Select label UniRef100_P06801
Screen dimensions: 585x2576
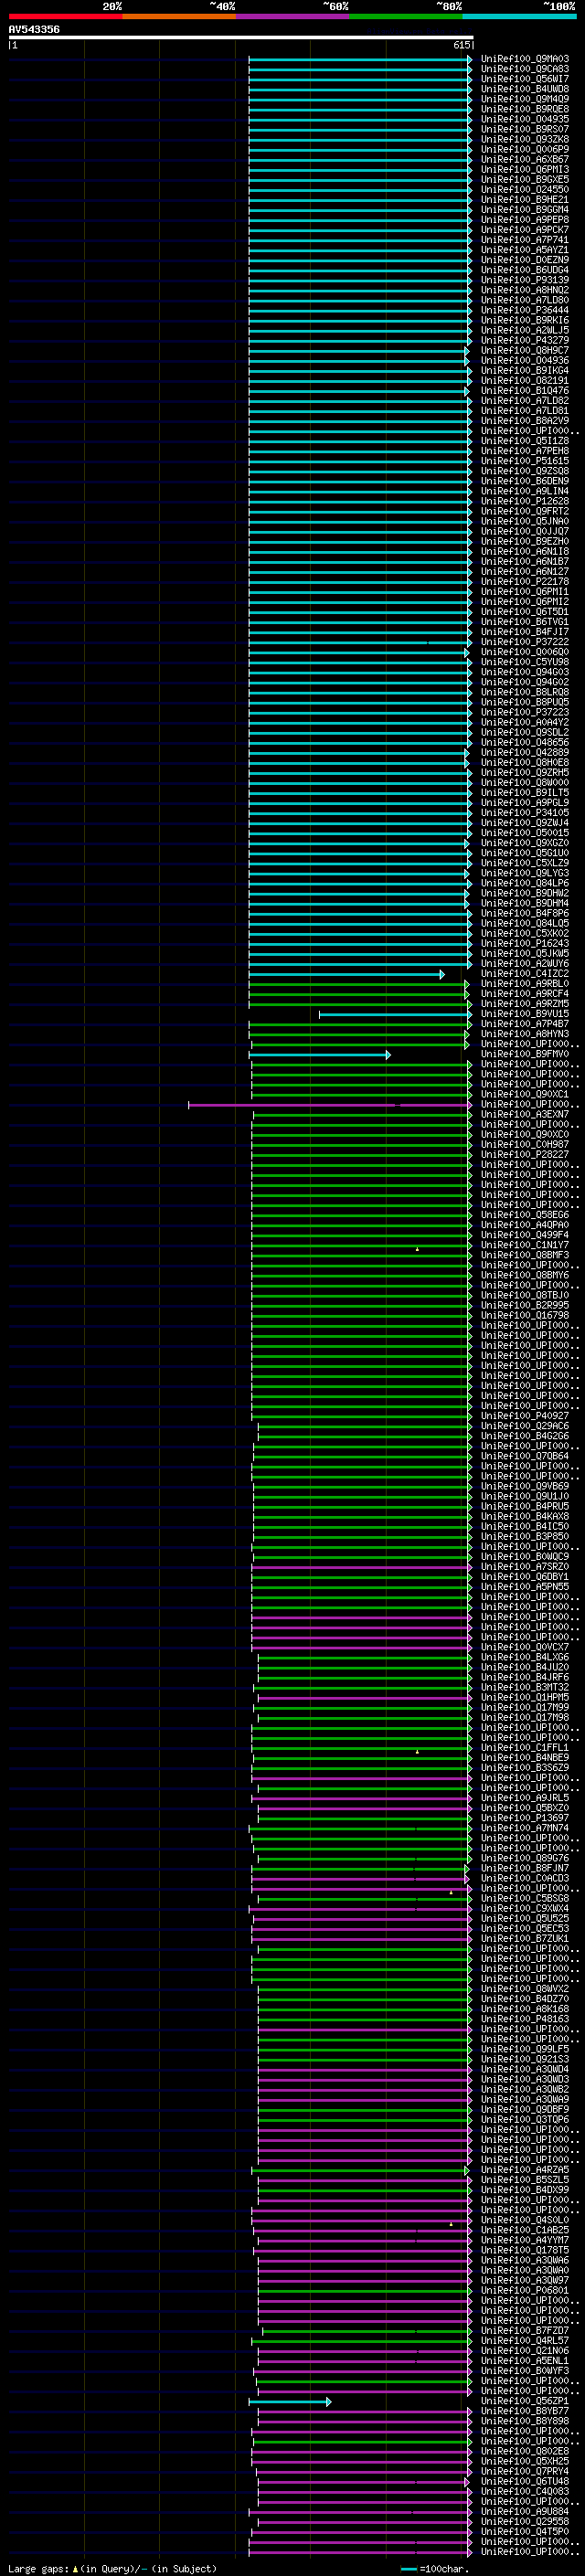[525, 2290]
